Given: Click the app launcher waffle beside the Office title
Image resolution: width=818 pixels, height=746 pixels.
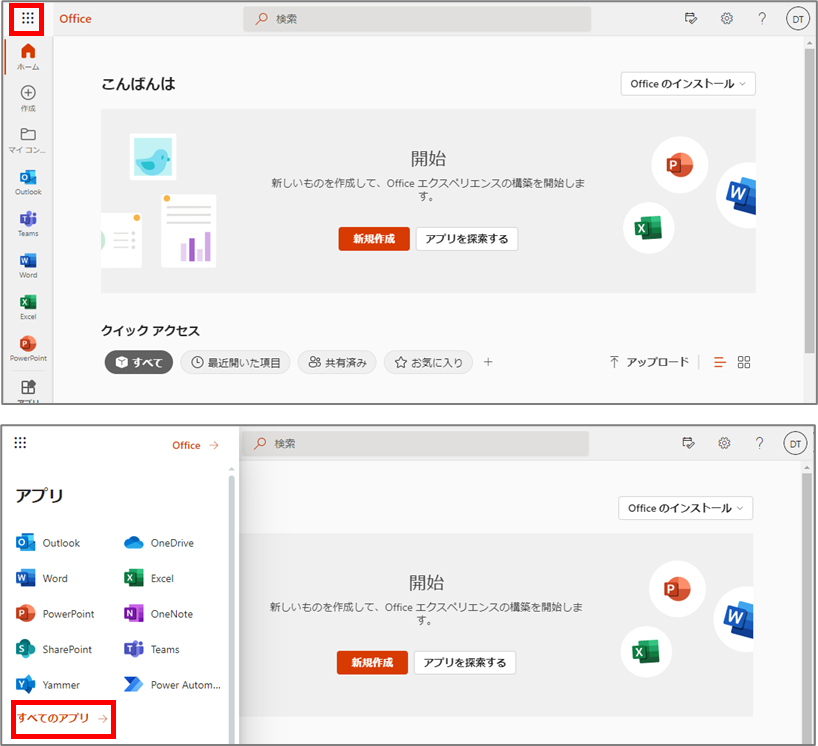Looking at the screenshot, I should 28,19.
